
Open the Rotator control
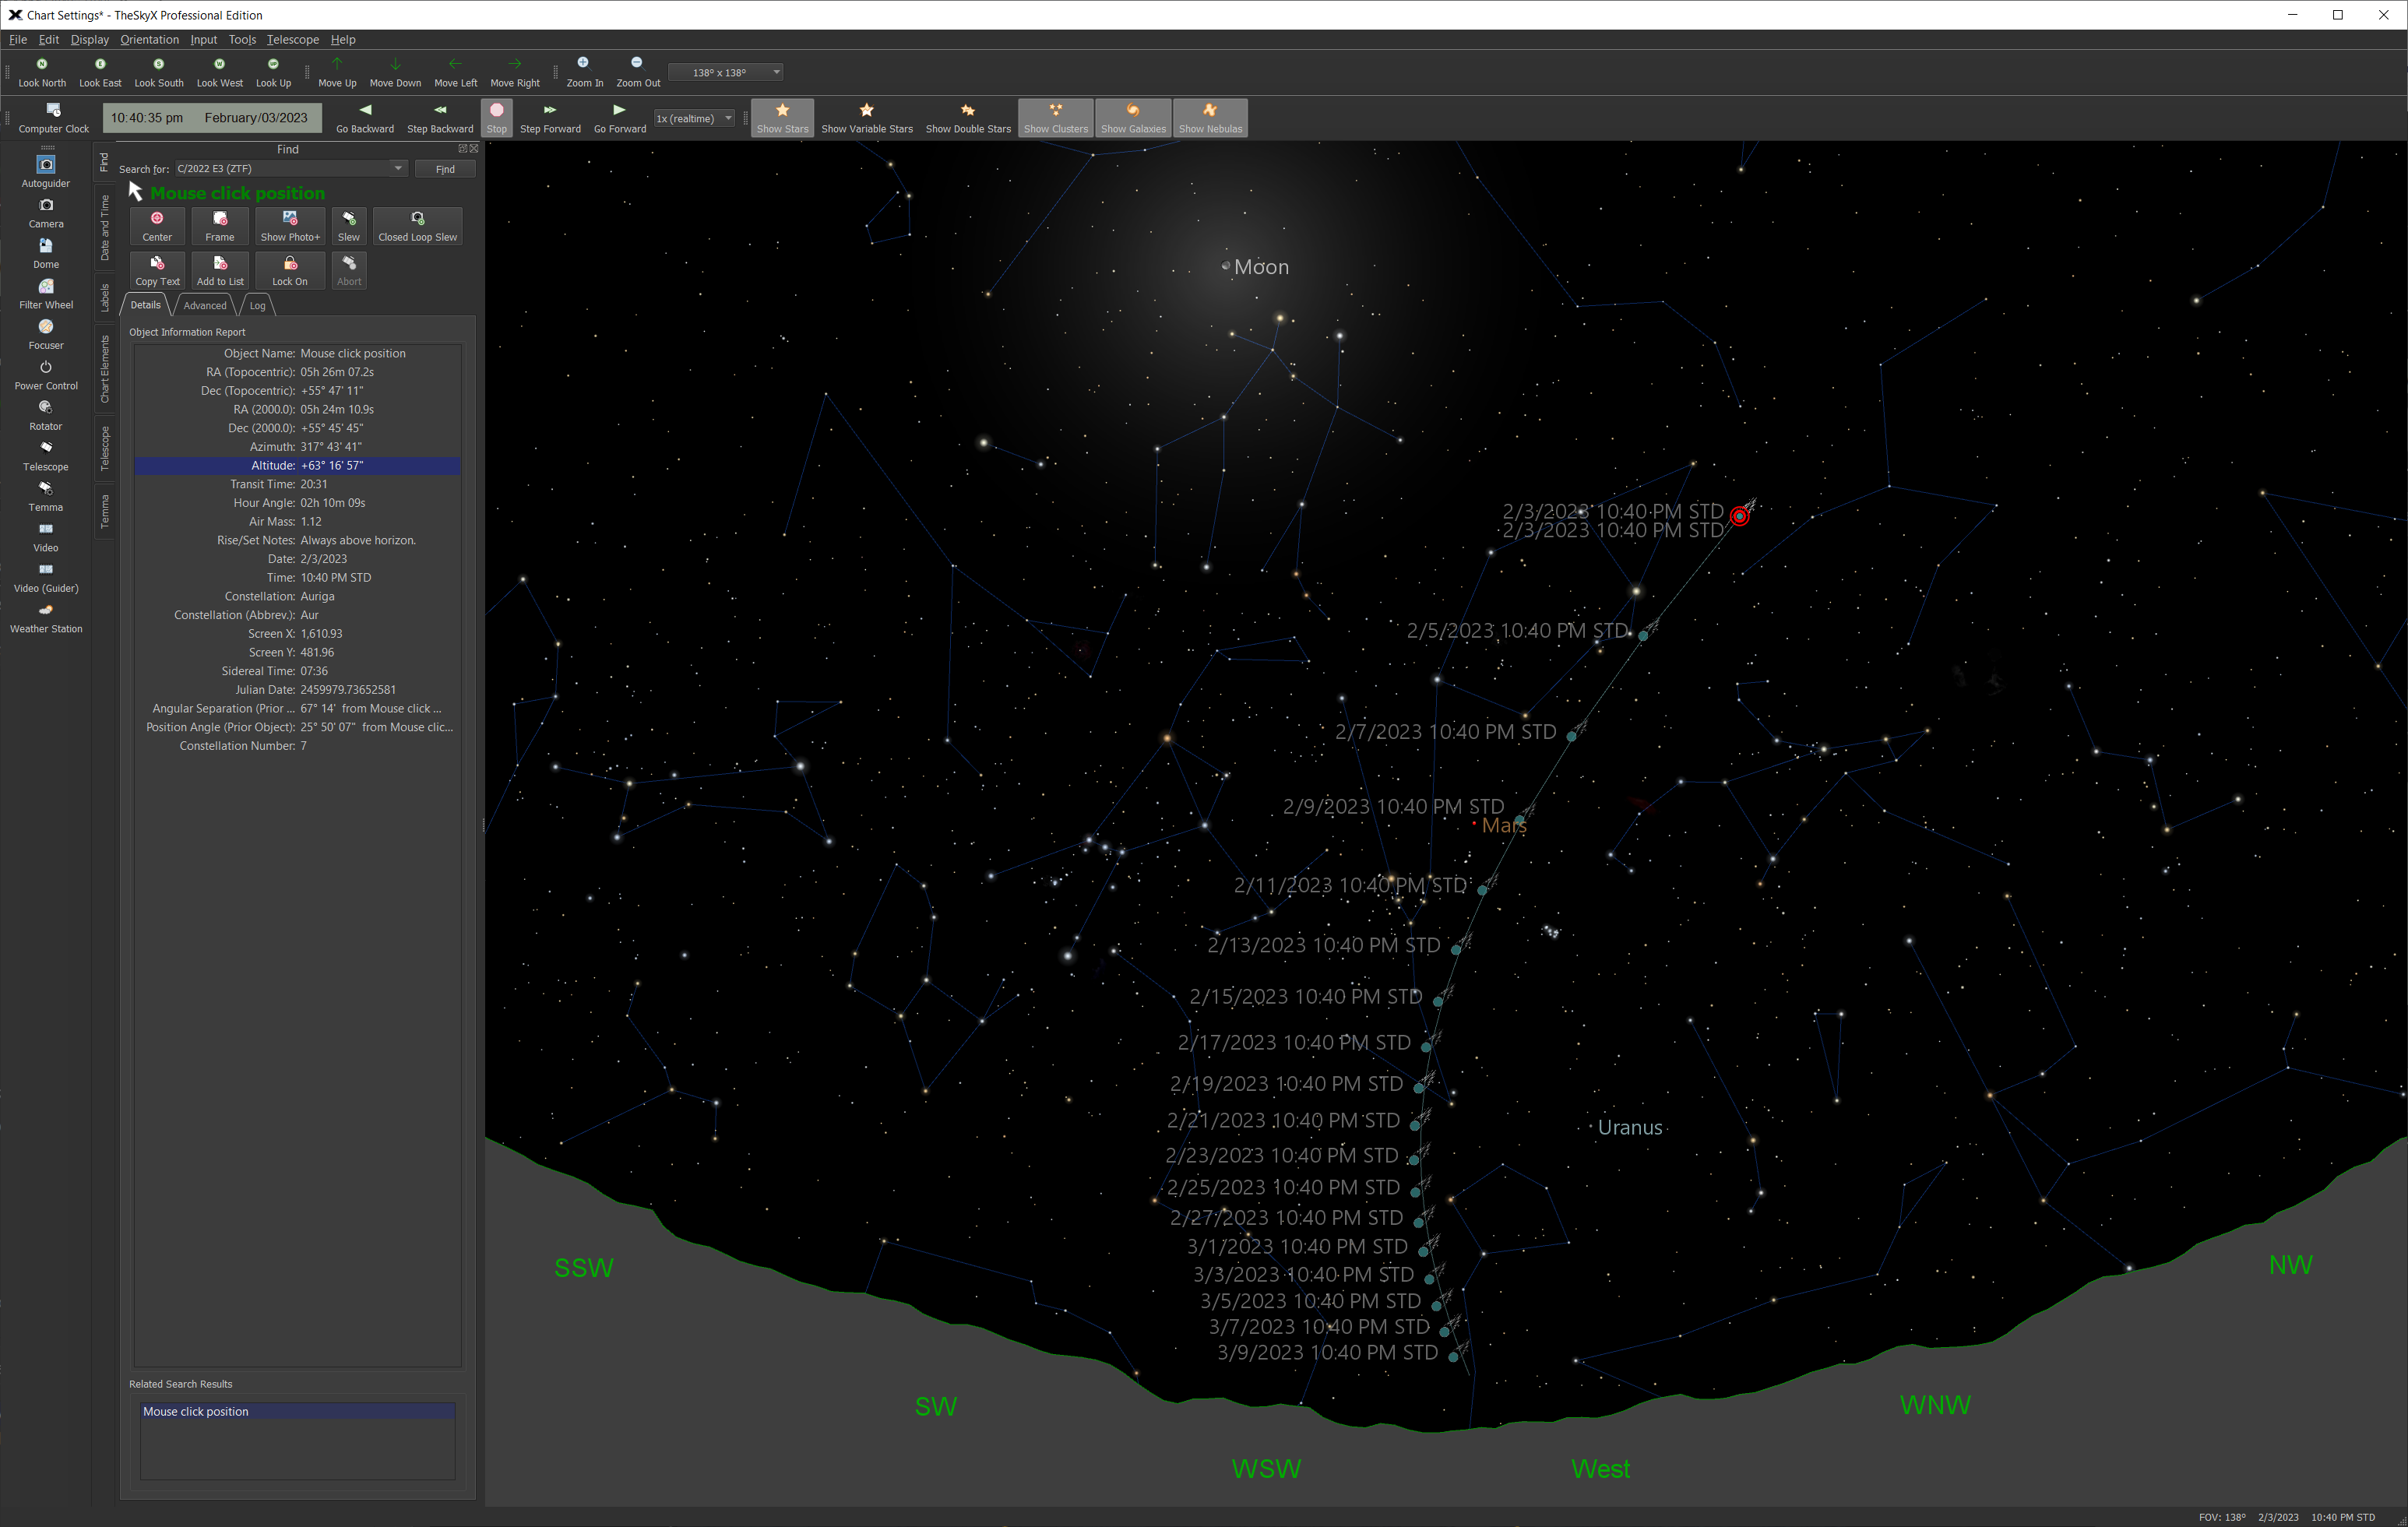pos(46,415)
